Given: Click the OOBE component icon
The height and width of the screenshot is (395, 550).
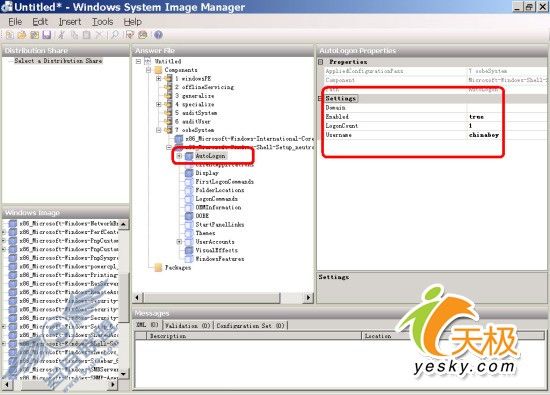Looking at the screenshot, I should [189, 216].
